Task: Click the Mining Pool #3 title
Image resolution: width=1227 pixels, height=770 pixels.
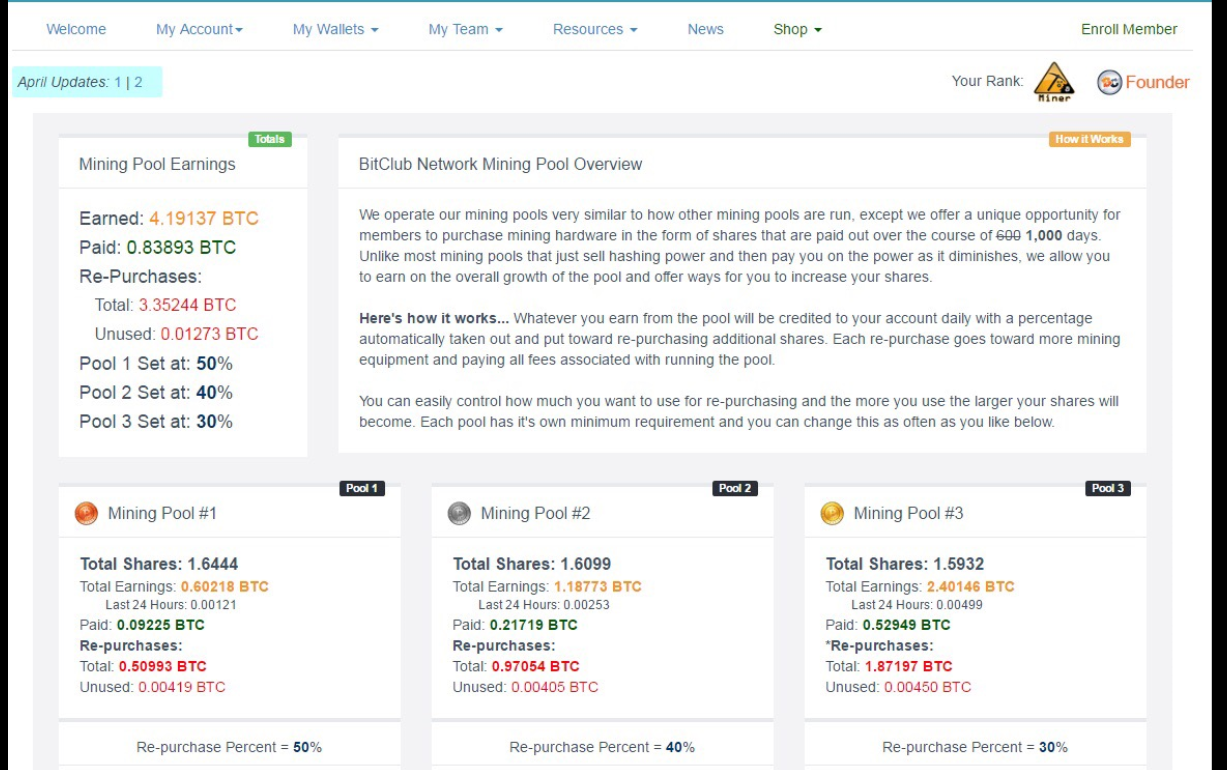Action: point(908,513)
